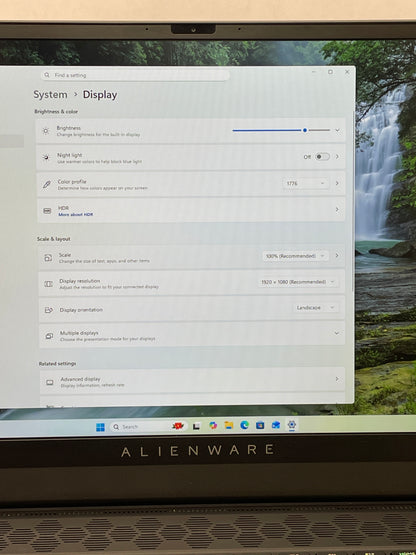Screen dimensions: 416x555
Task: Click the Multiple displays icon
Action: point(49,336)
